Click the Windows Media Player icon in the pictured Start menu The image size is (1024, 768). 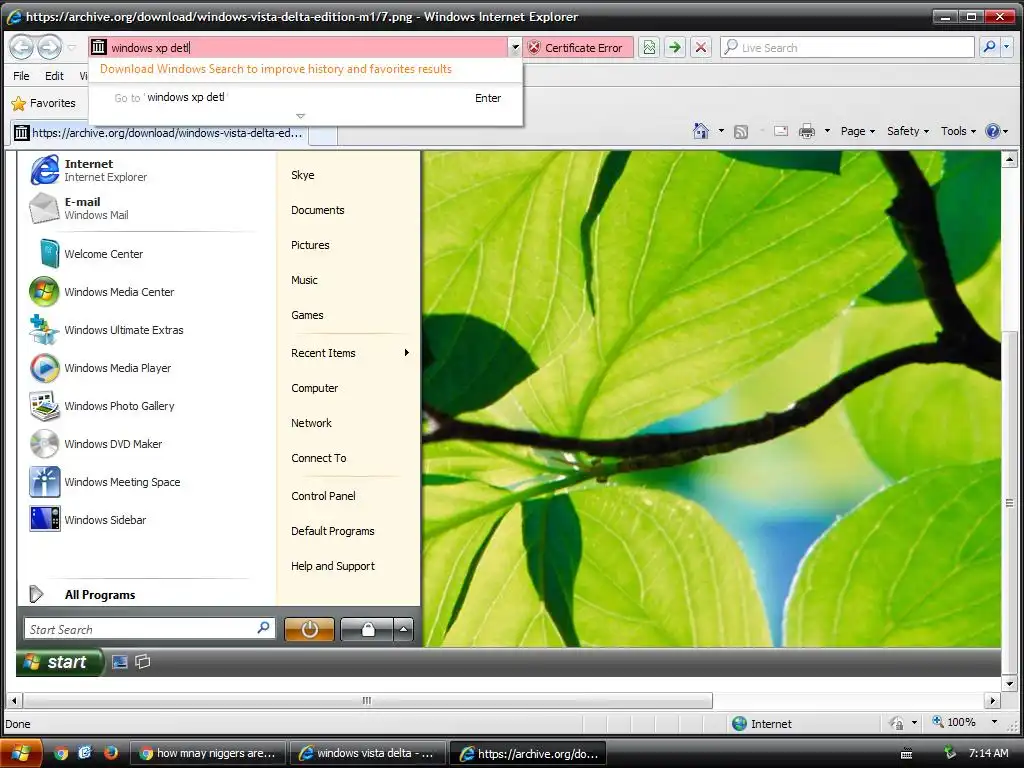tap(44, 368)
